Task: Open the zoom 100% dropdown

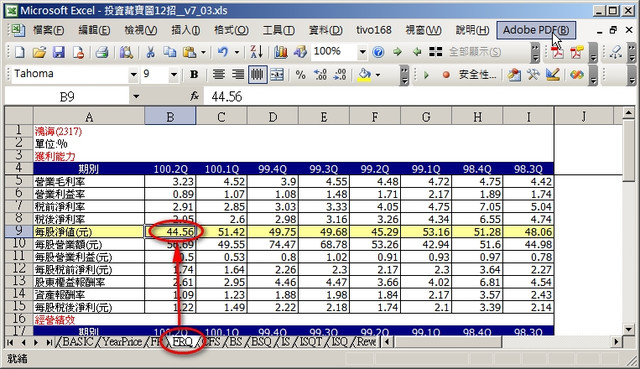Action: [362, 52]
